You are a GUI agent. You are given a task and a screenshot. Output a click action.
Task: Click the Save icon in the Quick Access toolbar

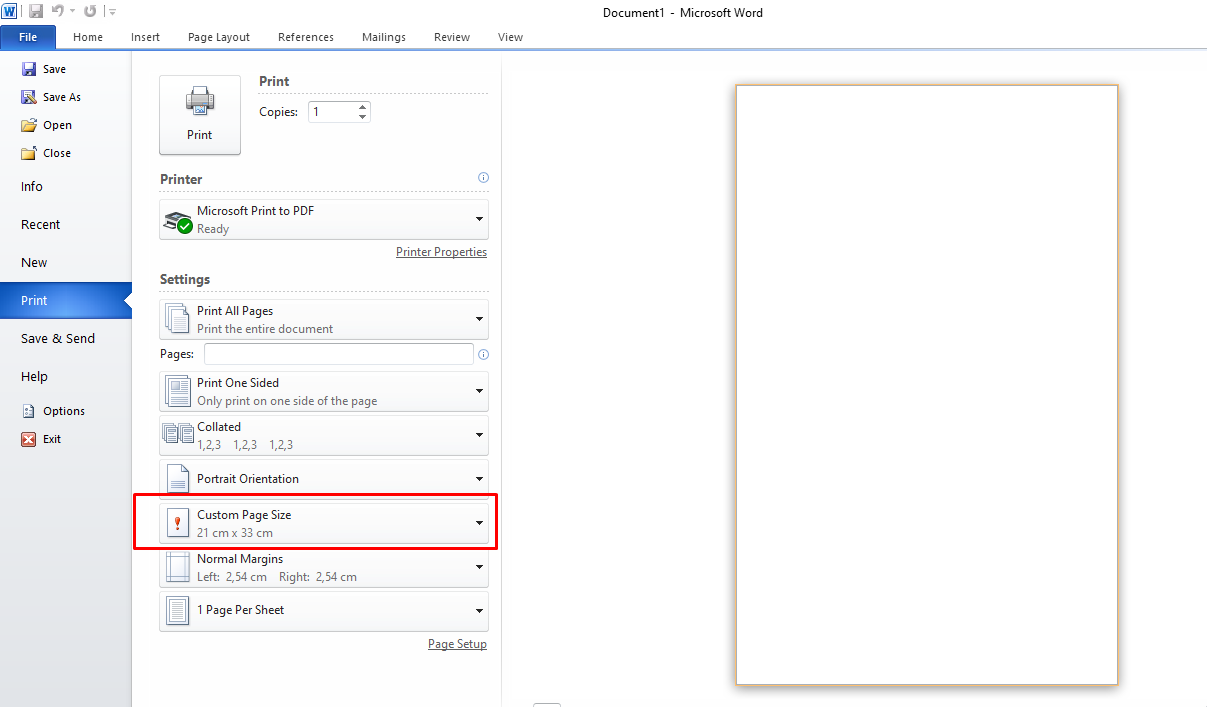point(36,11)
